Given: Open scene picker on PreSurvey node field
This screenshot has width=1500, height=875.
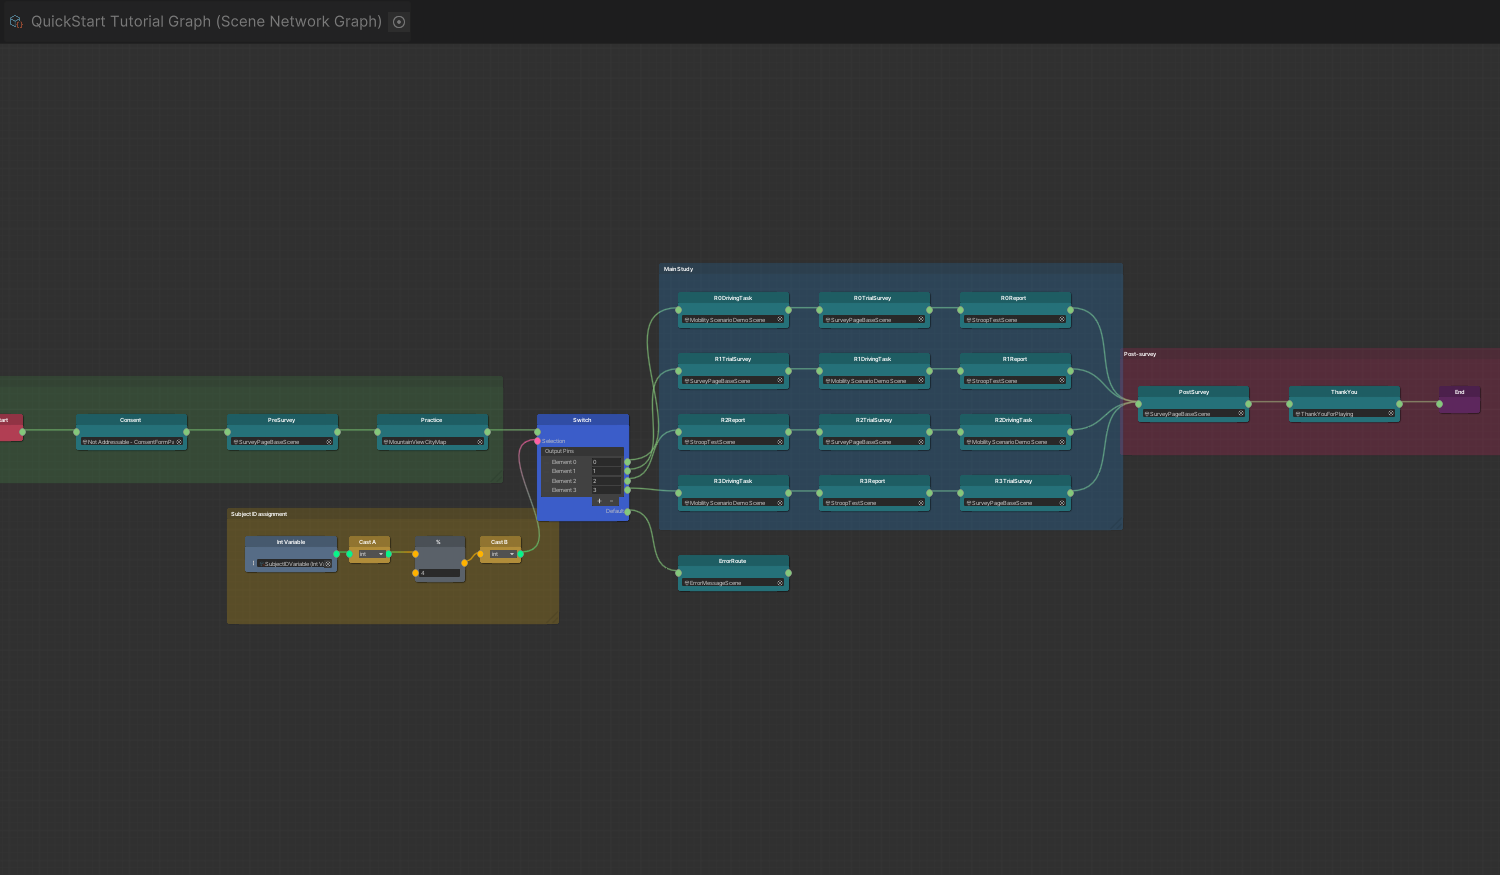Looking at the screenshot, I should tap(328, 442).
